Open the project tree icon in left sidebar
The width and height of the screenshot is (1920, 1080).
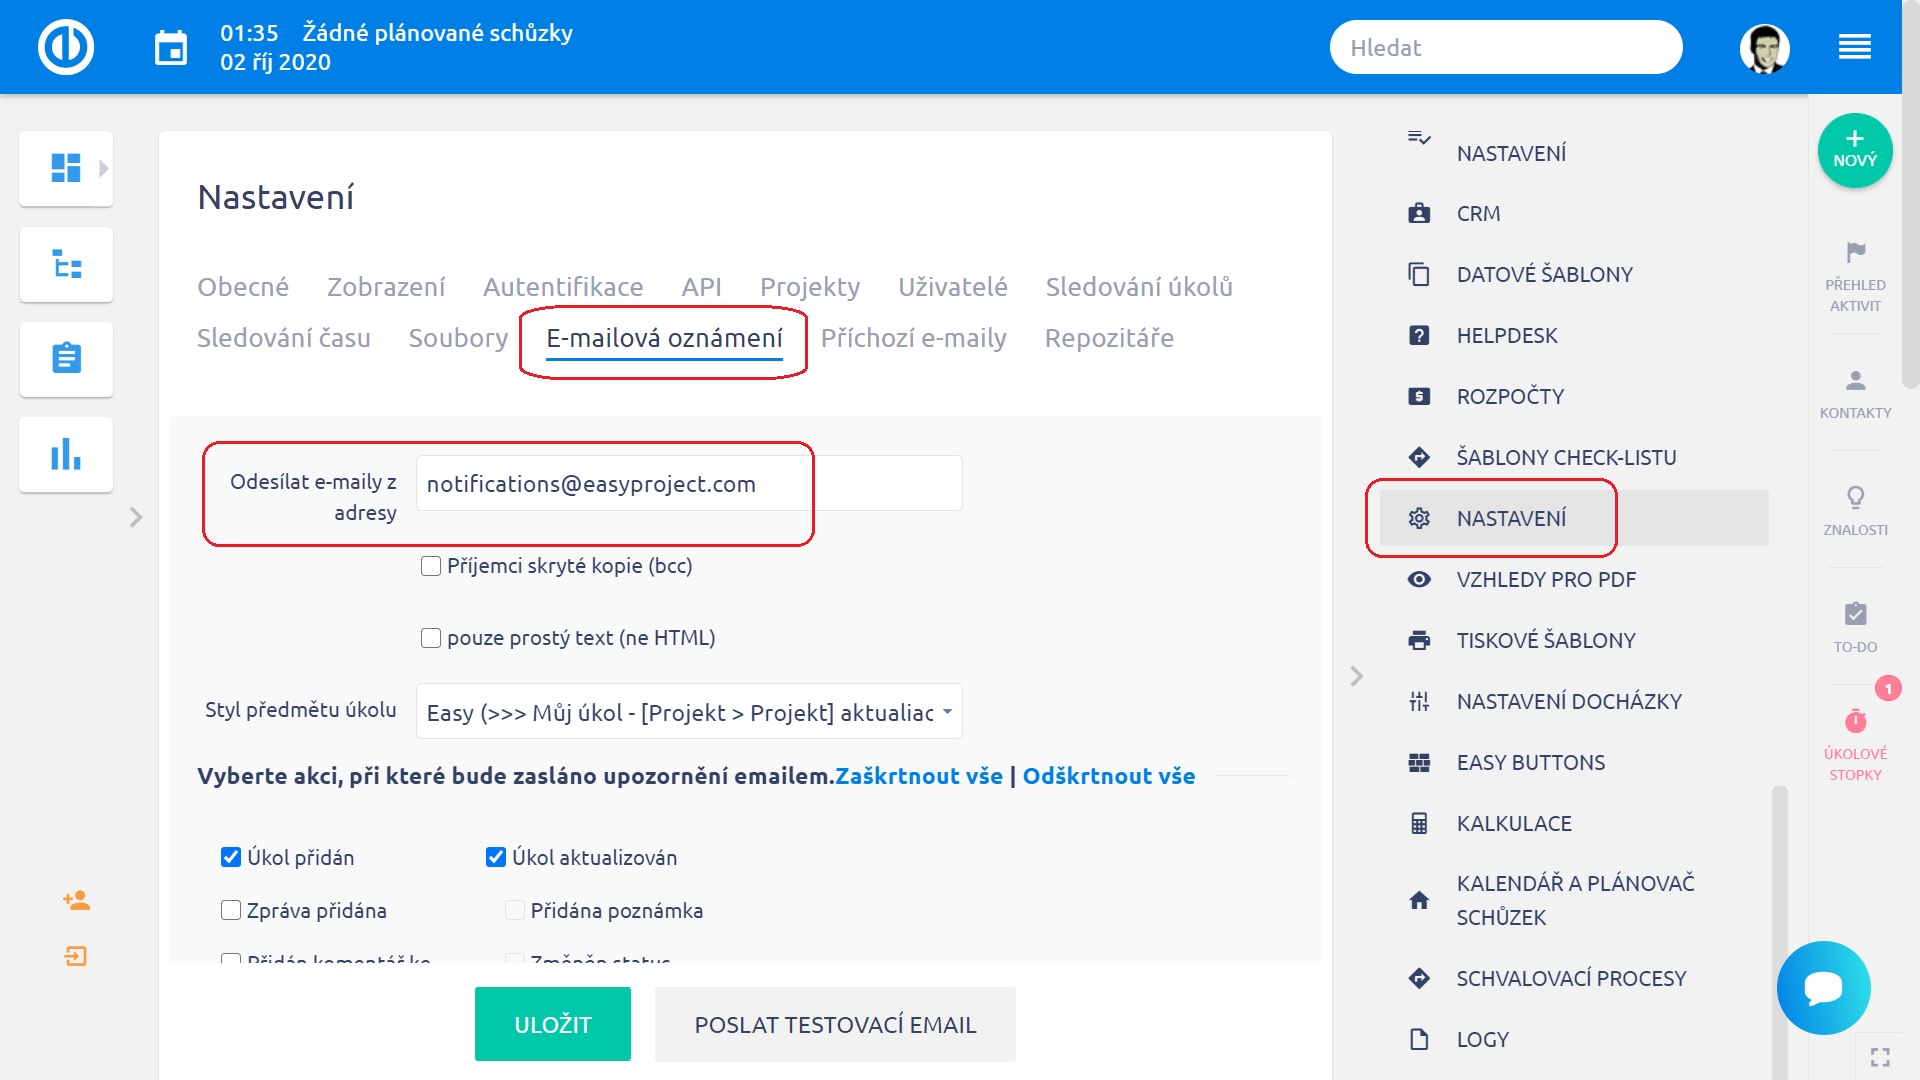point(66,264)
